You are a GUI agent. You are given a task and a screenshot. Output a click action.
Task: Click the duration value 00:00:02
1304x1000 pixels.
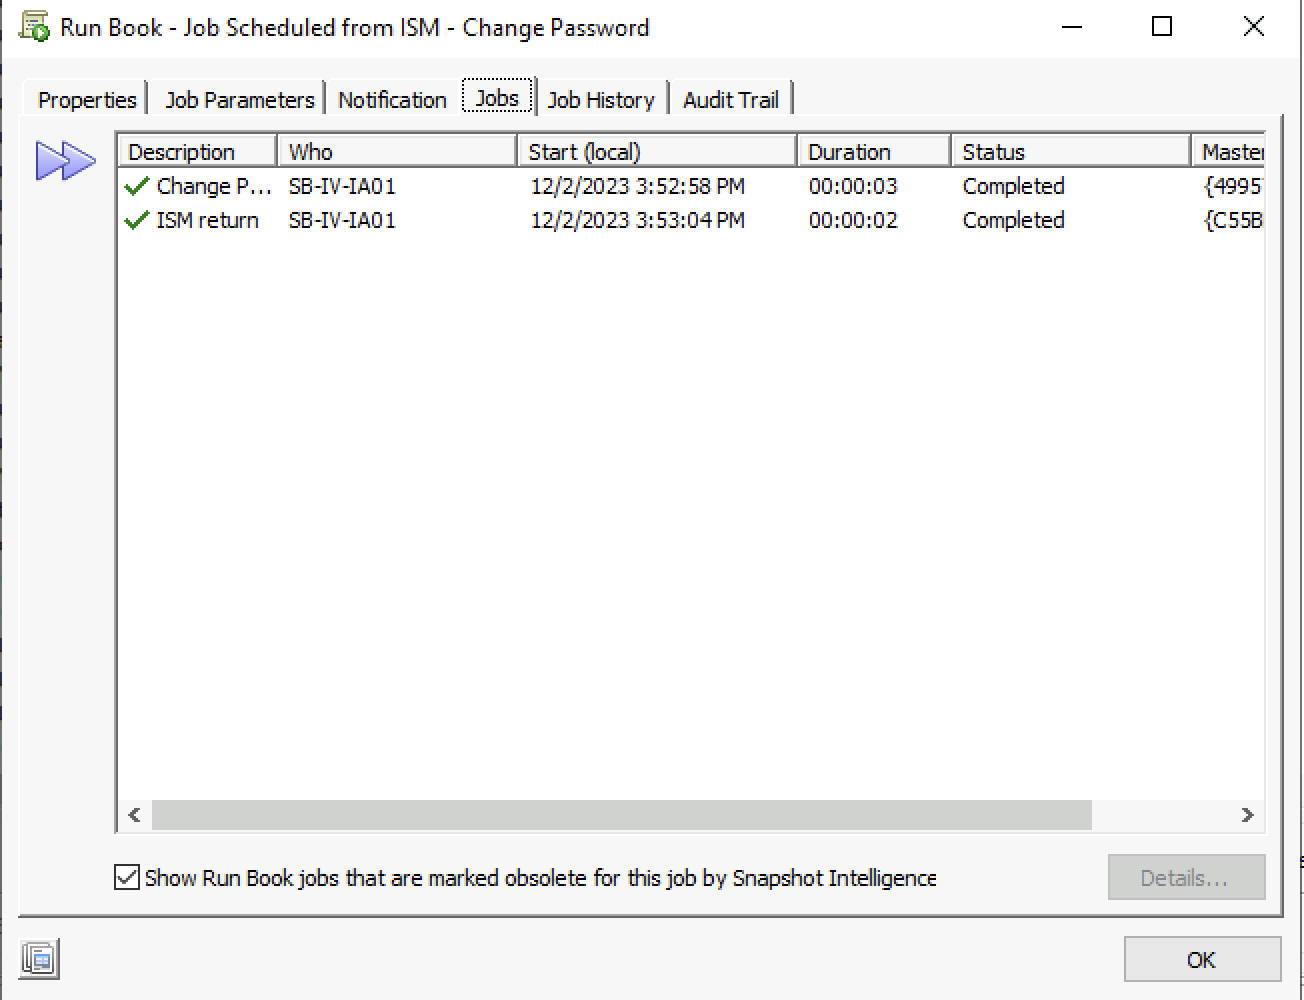tap(853, 220)
